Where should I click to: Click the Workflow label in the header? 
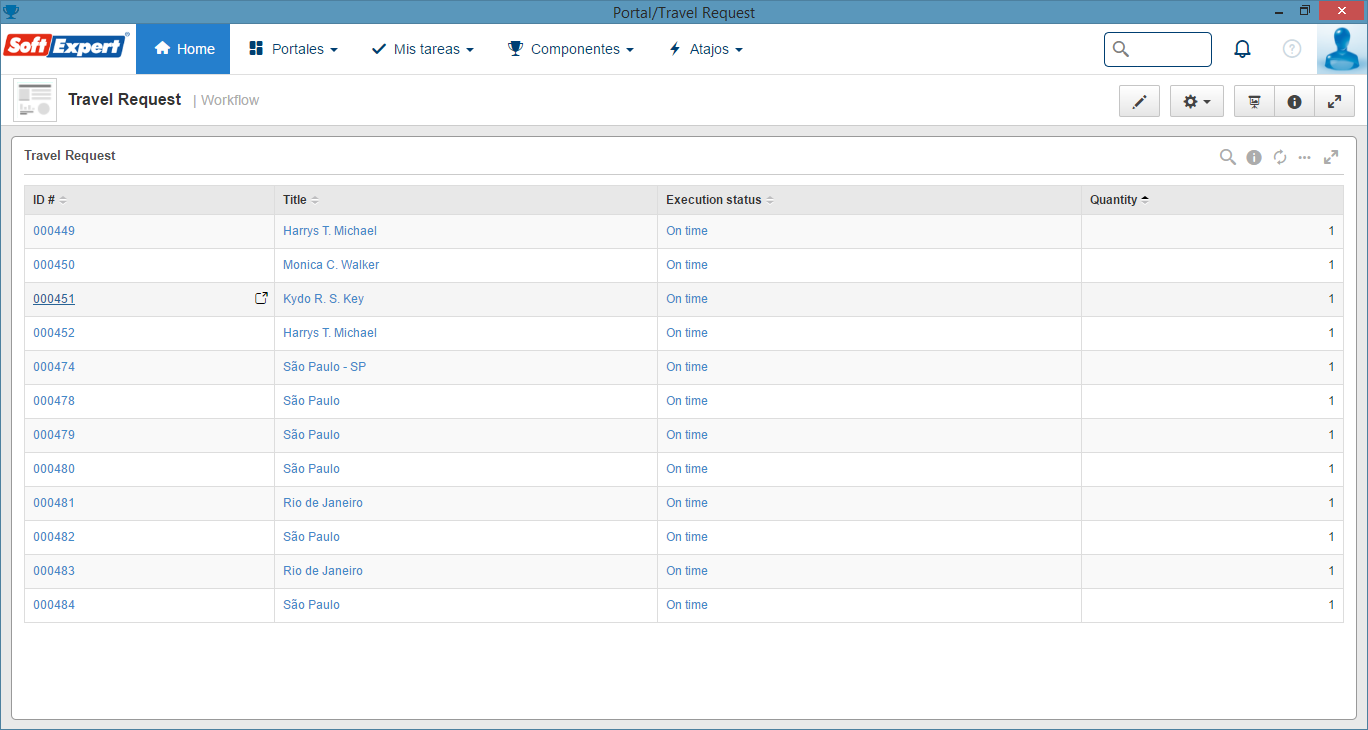[230, 100]
